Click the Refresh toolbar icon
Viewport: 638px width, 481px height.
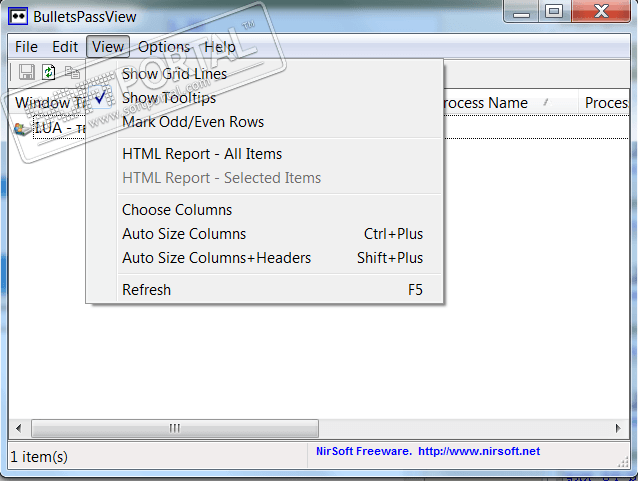49,72
